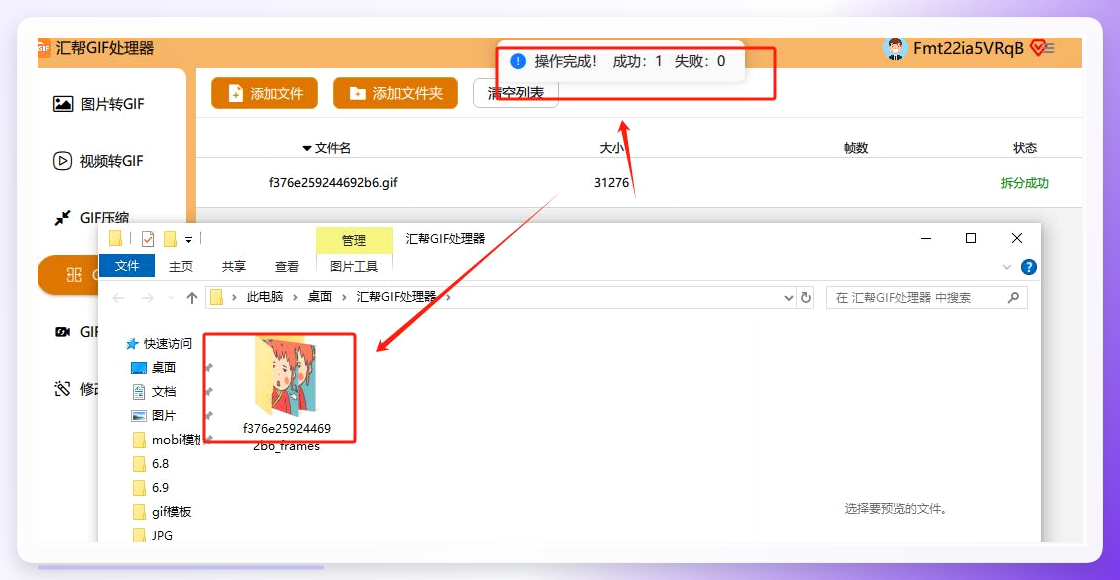Click the Explorer help question icon
The width and height of the screenshot is (1120, 580).
point(1029,267)
